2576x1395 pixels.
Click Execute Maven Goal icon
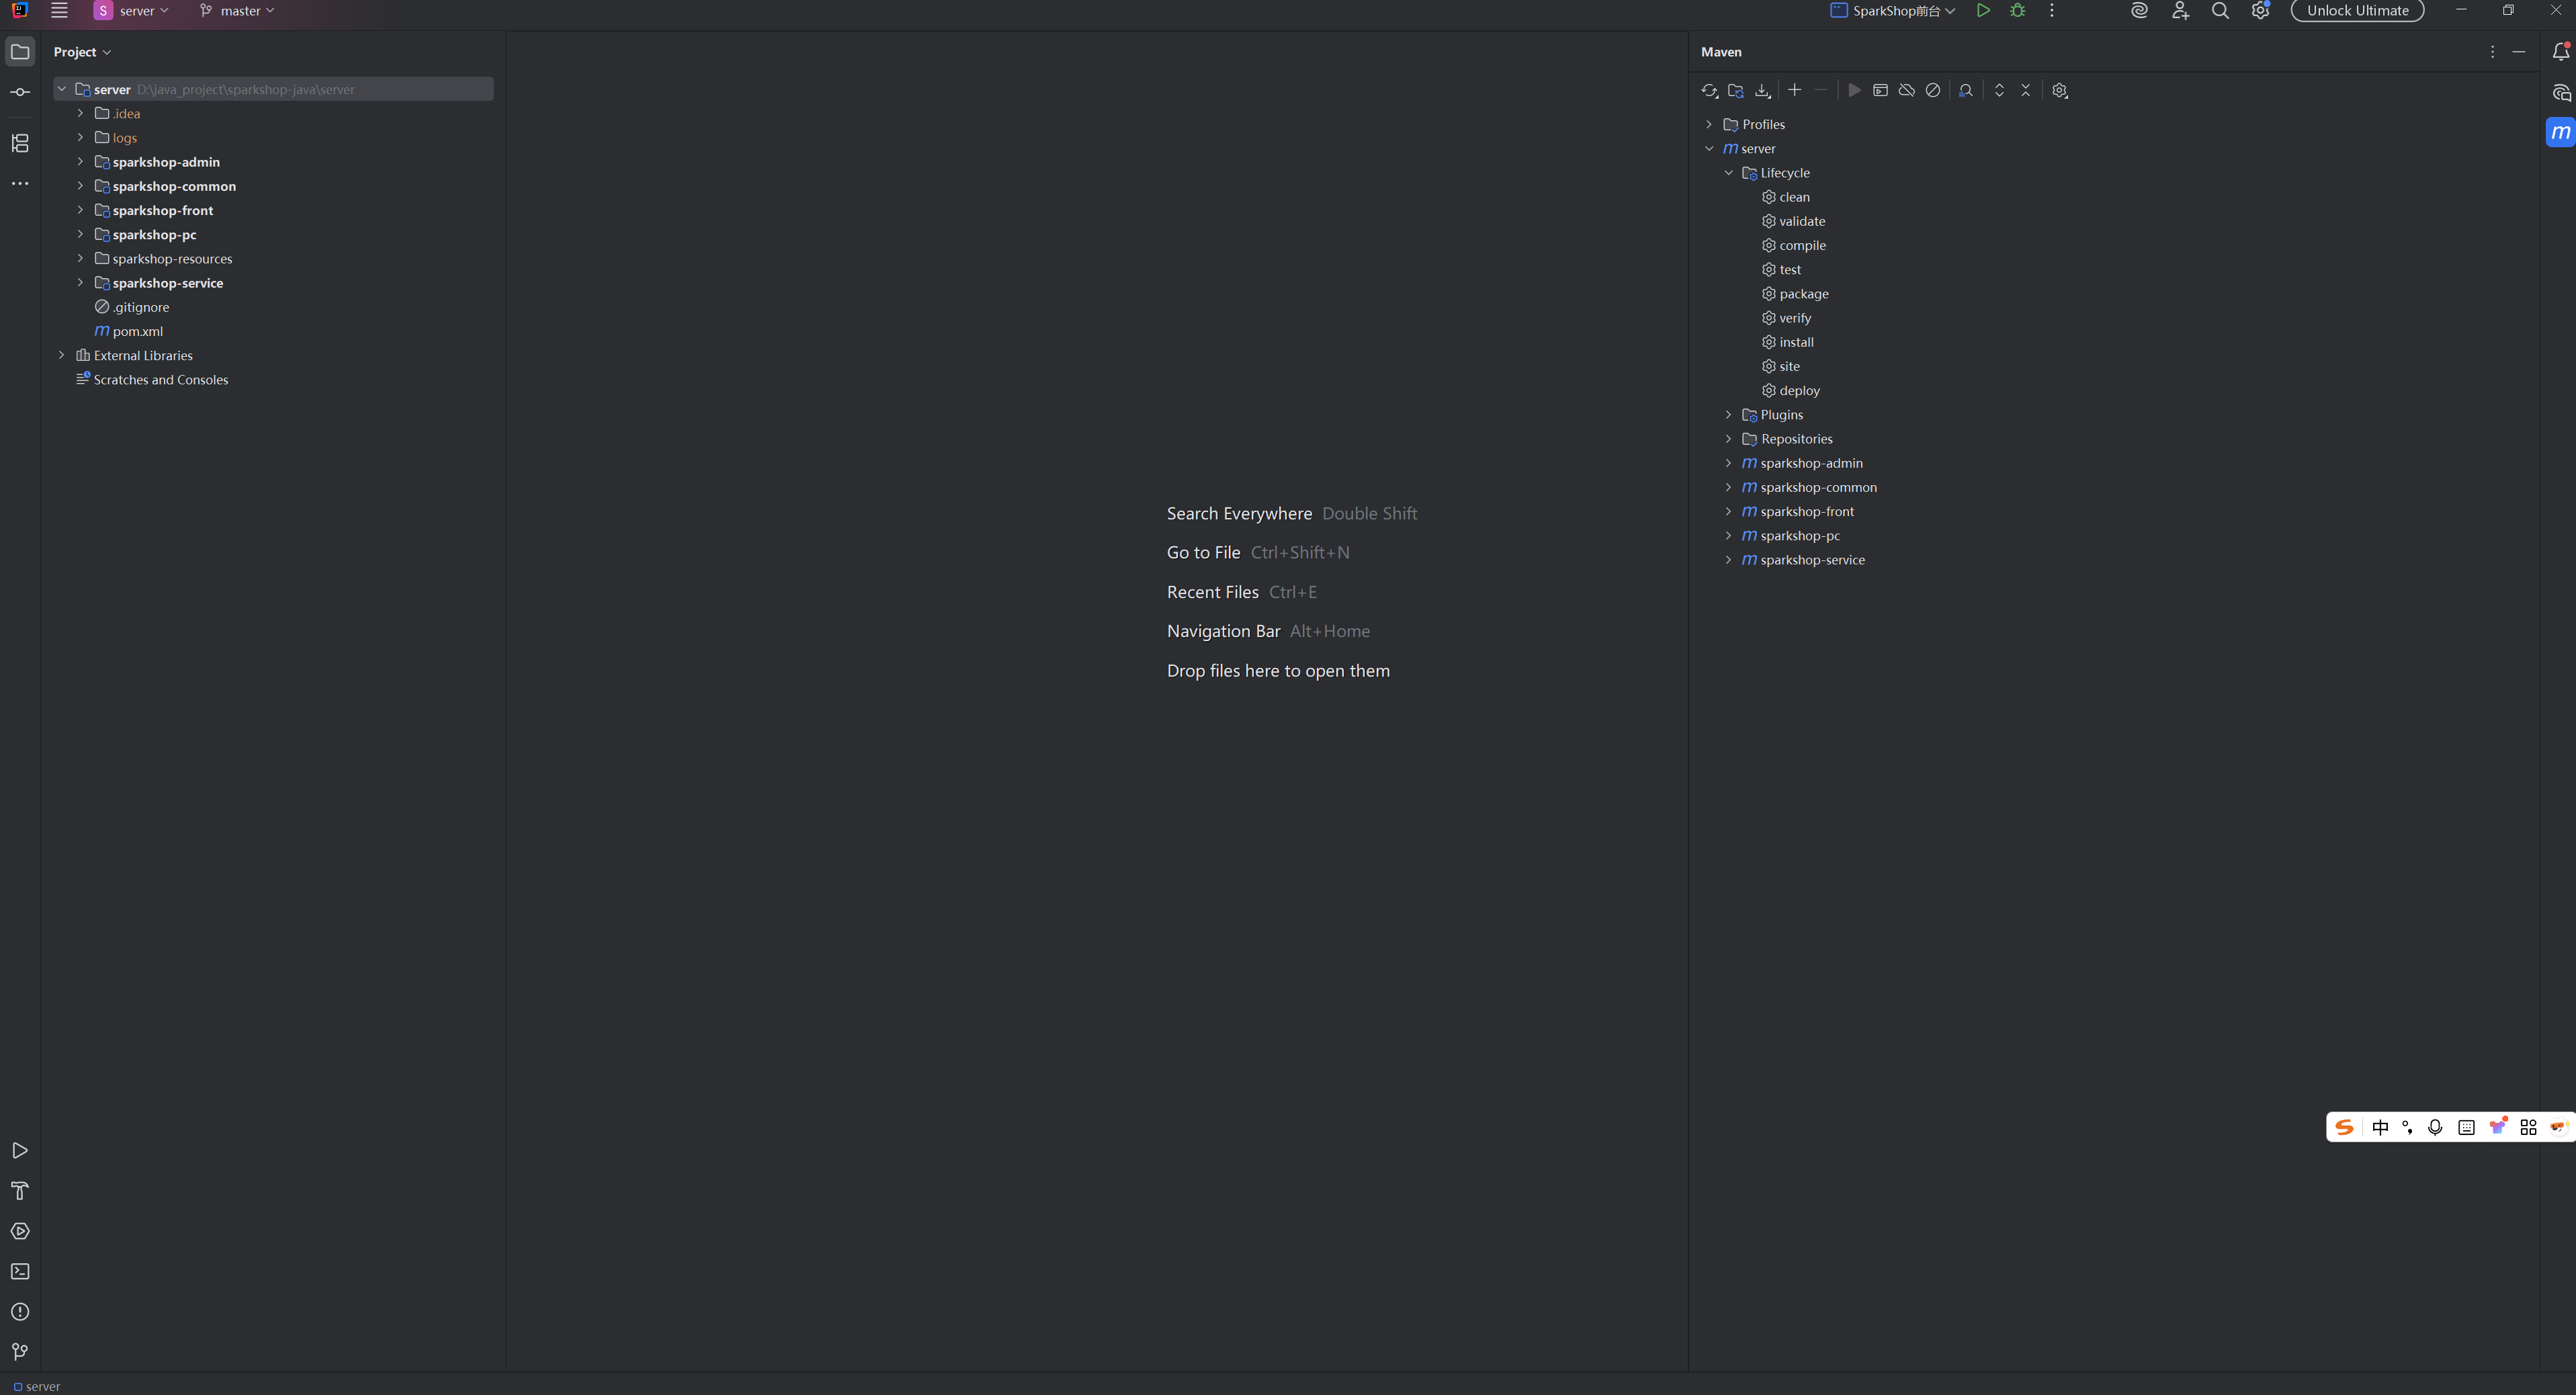[x=1880, y=90]
